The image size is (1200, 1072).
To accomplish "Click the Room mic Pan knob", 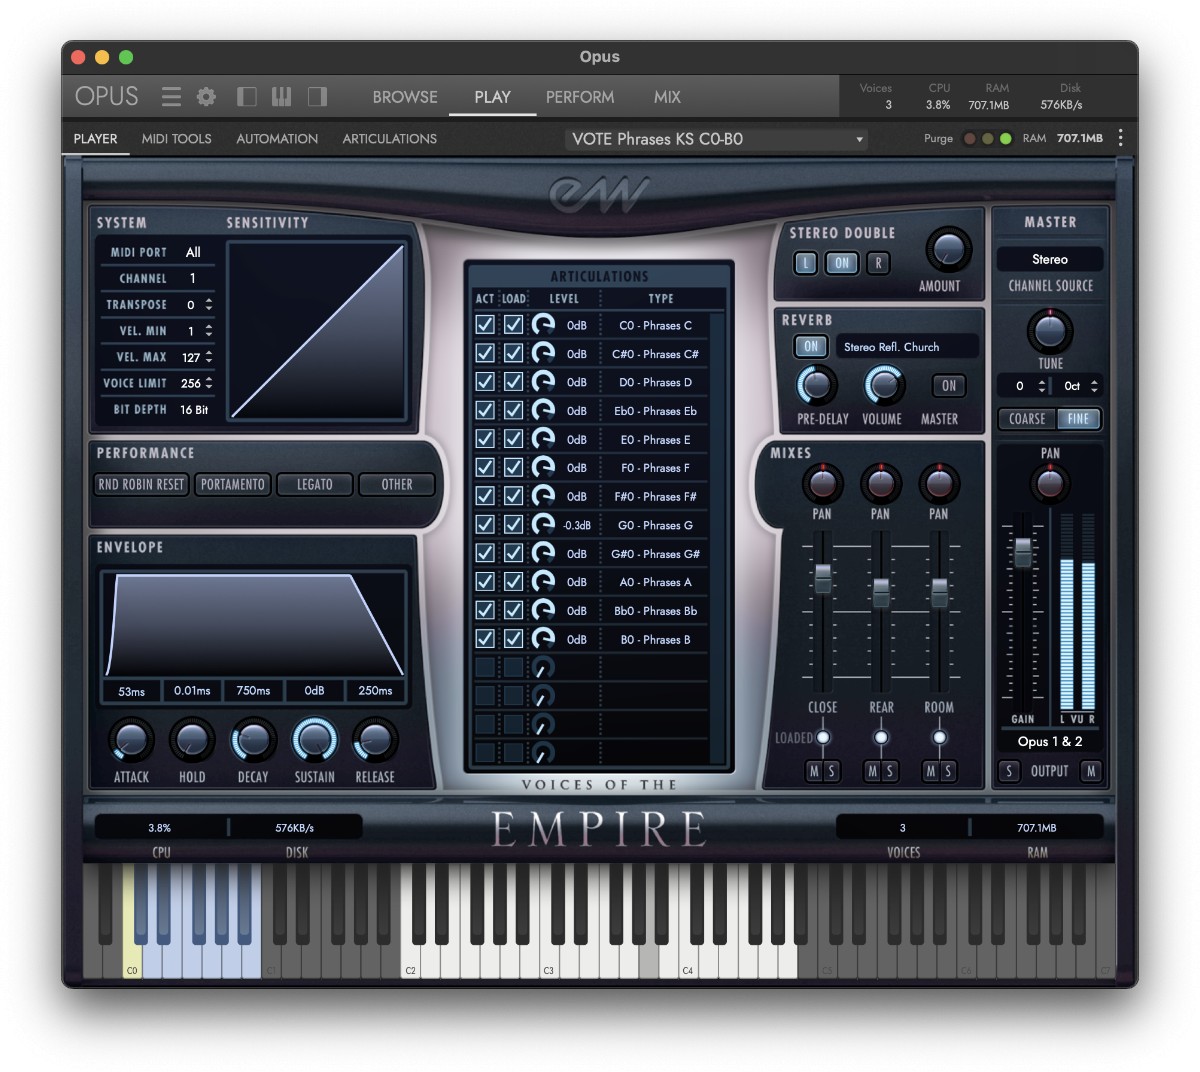I will pos(938,484).
